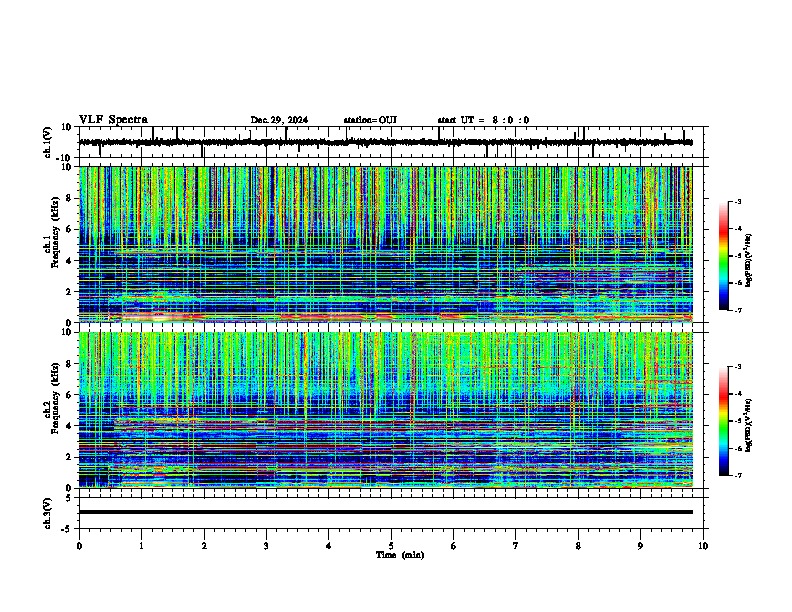Click time axis tick label "9"
This screenshot has height=612, width=792.
pyautogui.click(x=640, y=546)
